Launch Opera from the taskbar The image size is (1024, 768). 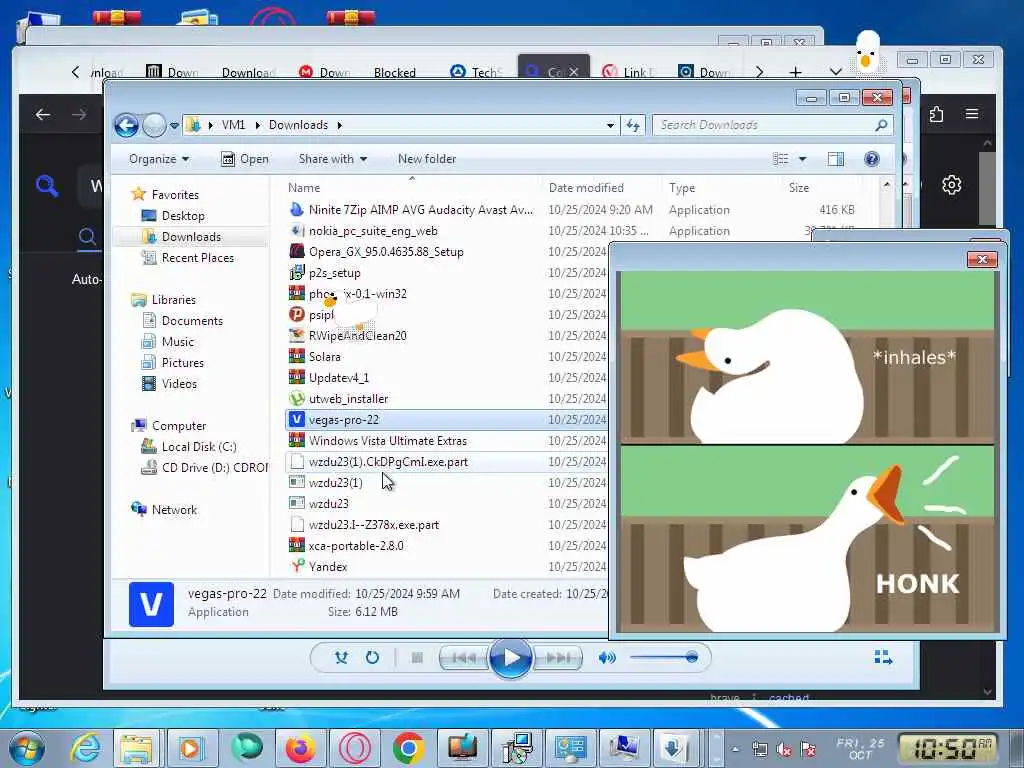355,748
